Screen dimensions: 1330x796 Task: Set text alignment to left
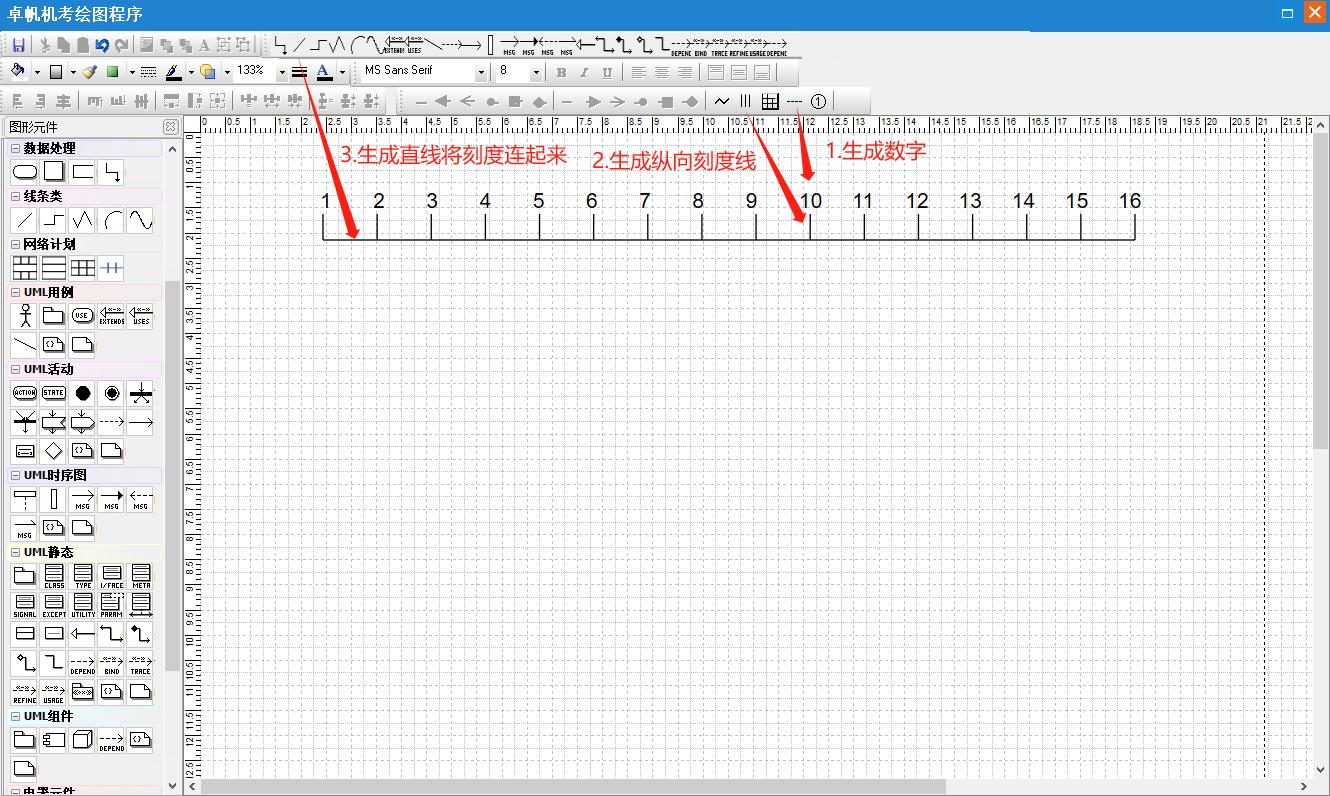(639, 72)
